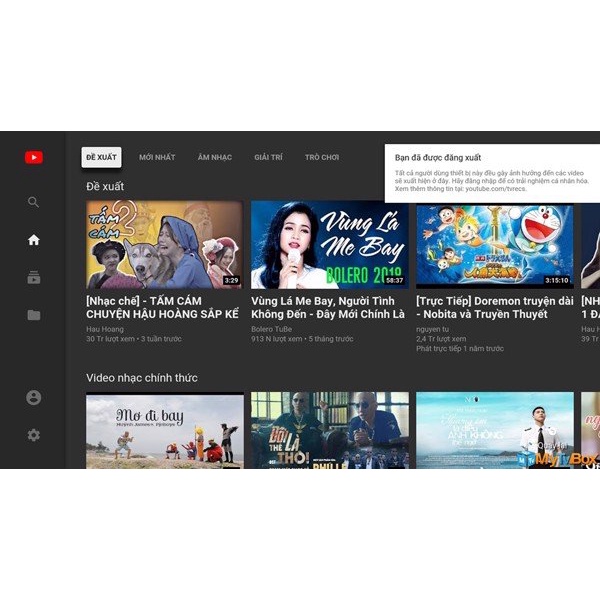600x600 pixels.
Task: Open the Mơ đi bay music video
Action: [164, 430]
